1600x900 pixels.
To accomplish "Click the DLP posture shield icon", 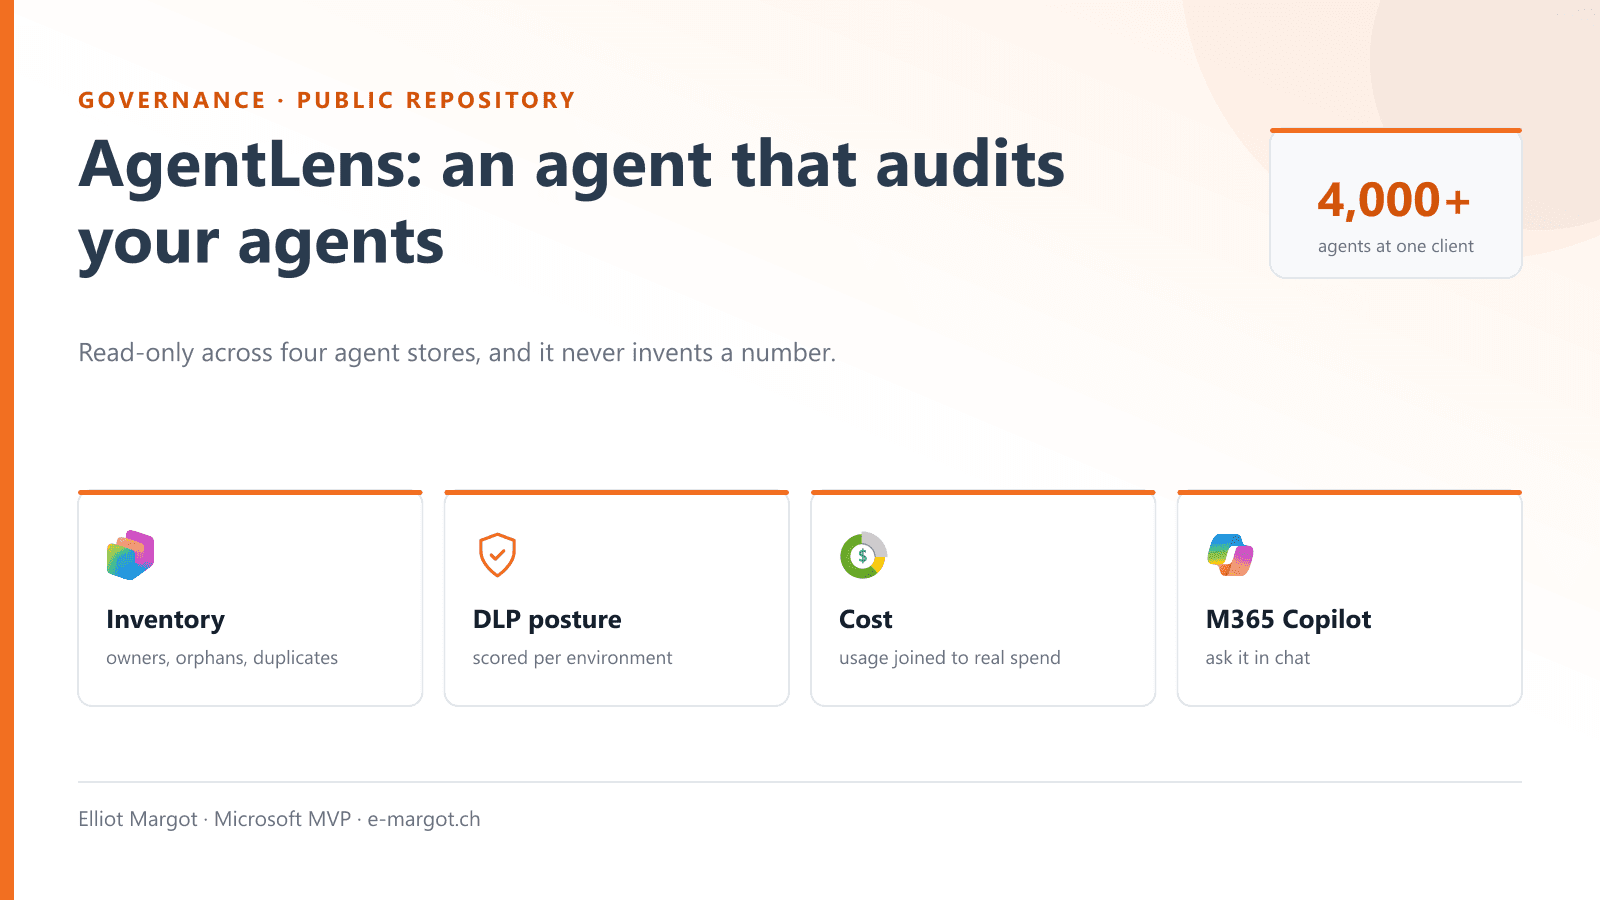I will tap(497, 555).
